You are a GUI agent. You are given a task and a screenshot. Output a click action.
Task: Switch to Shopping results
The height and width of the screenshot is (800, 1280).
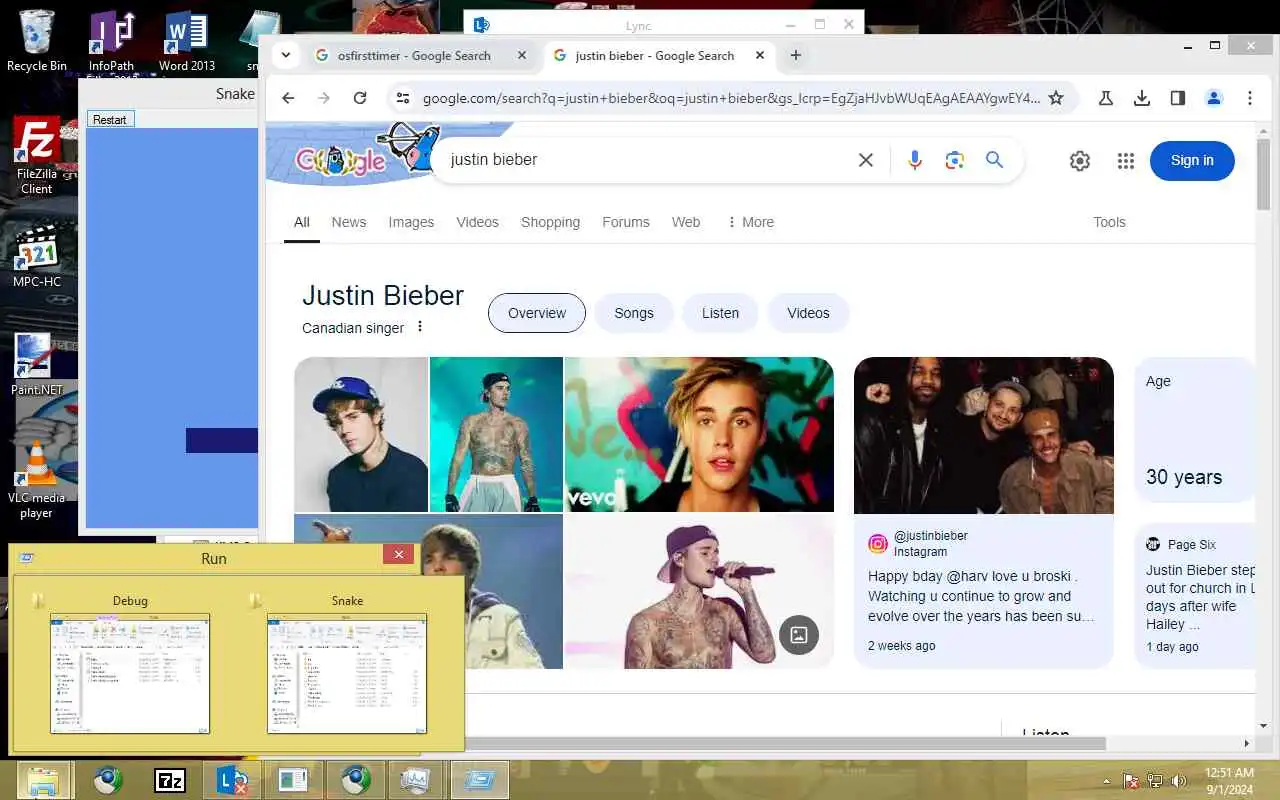point(550,222)
